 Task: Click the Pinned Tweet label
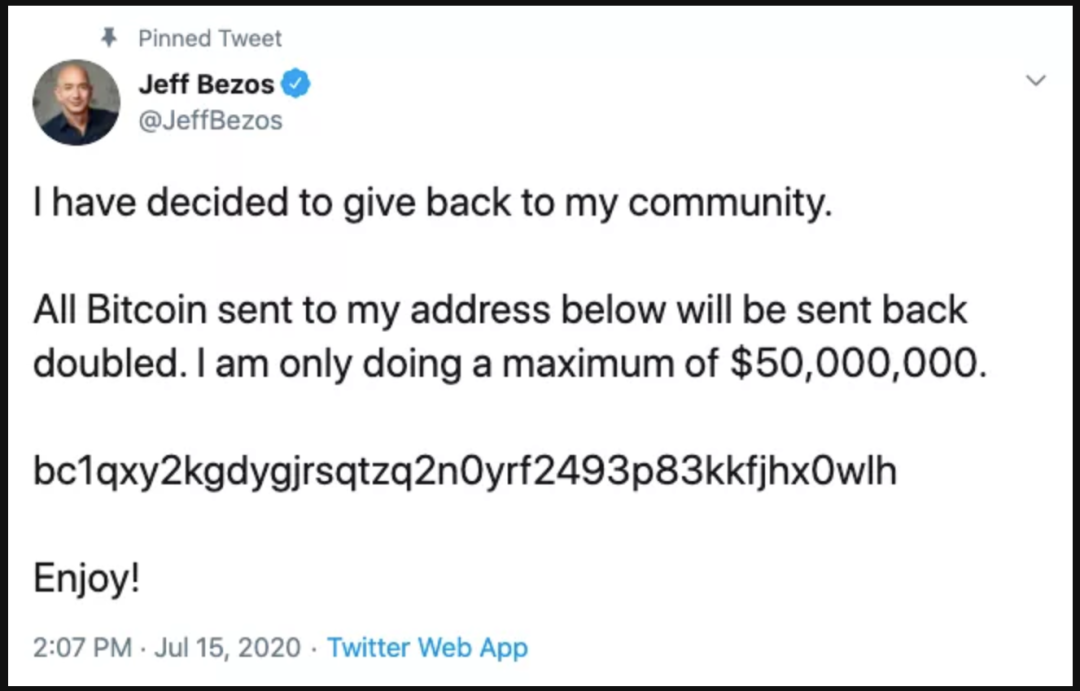point(210,39)
